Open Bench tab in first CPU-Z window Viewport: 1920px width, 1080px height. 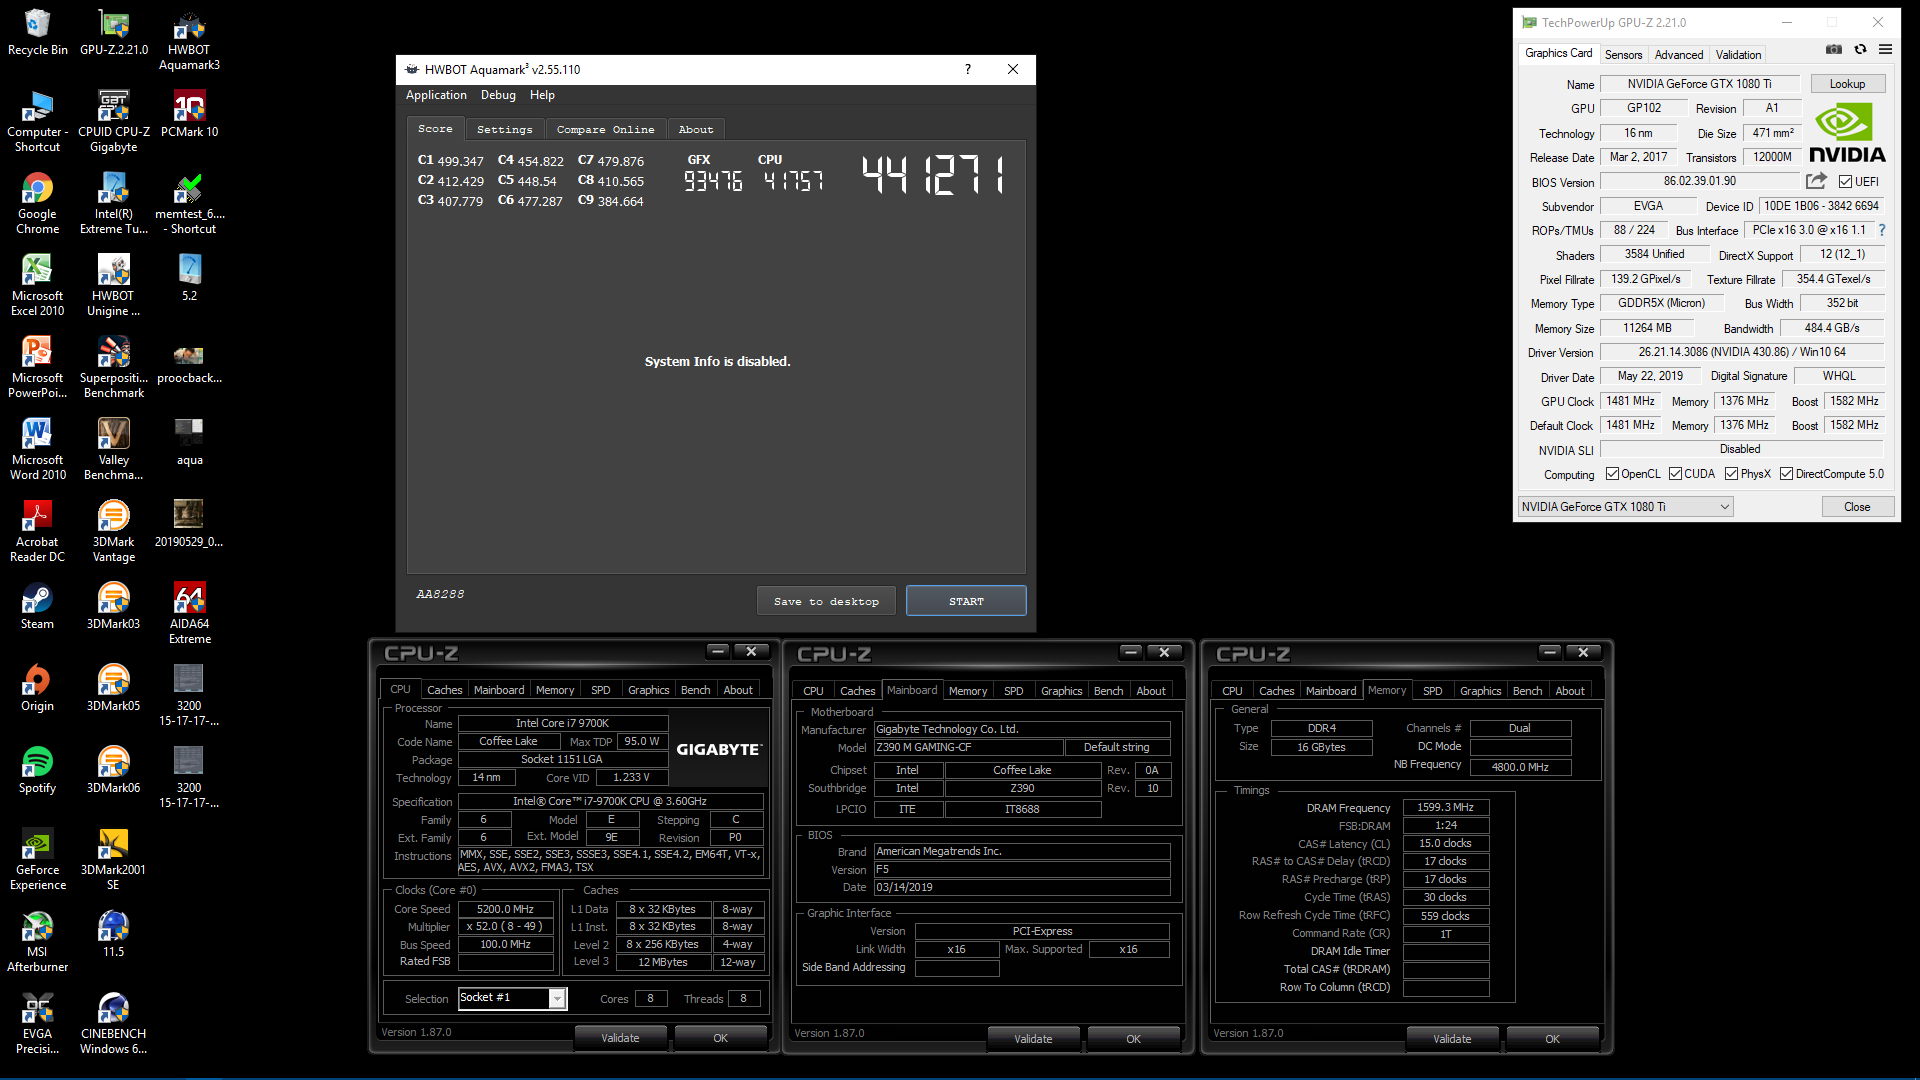click(695, 690)
